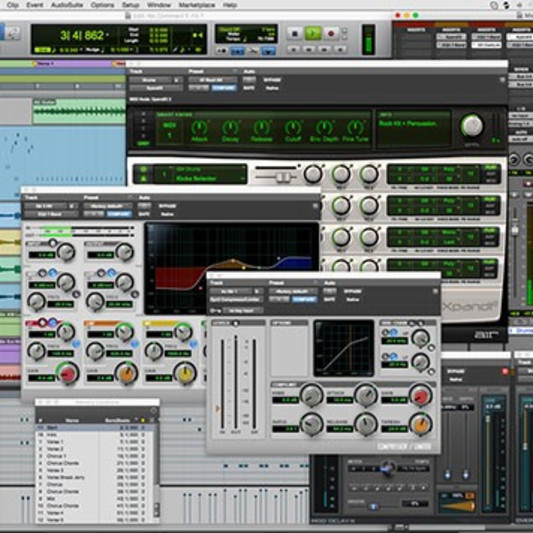Toggle Safe in the Compressor window

click(x=329, y=299)
